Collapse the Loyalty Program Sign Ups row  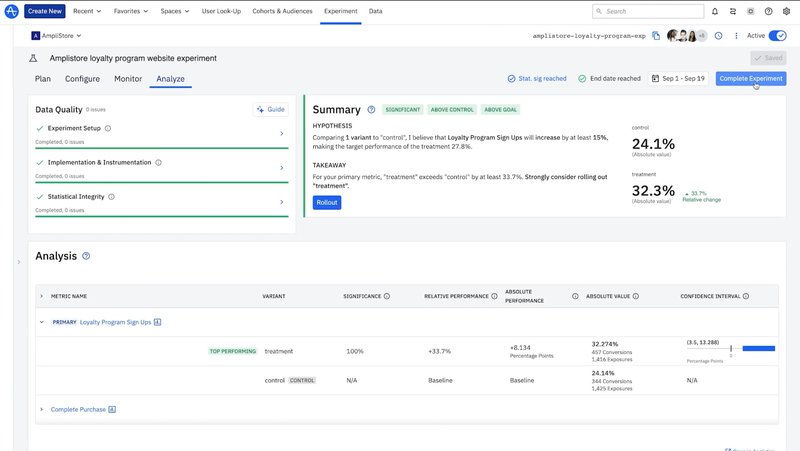[x=41, y=322]
